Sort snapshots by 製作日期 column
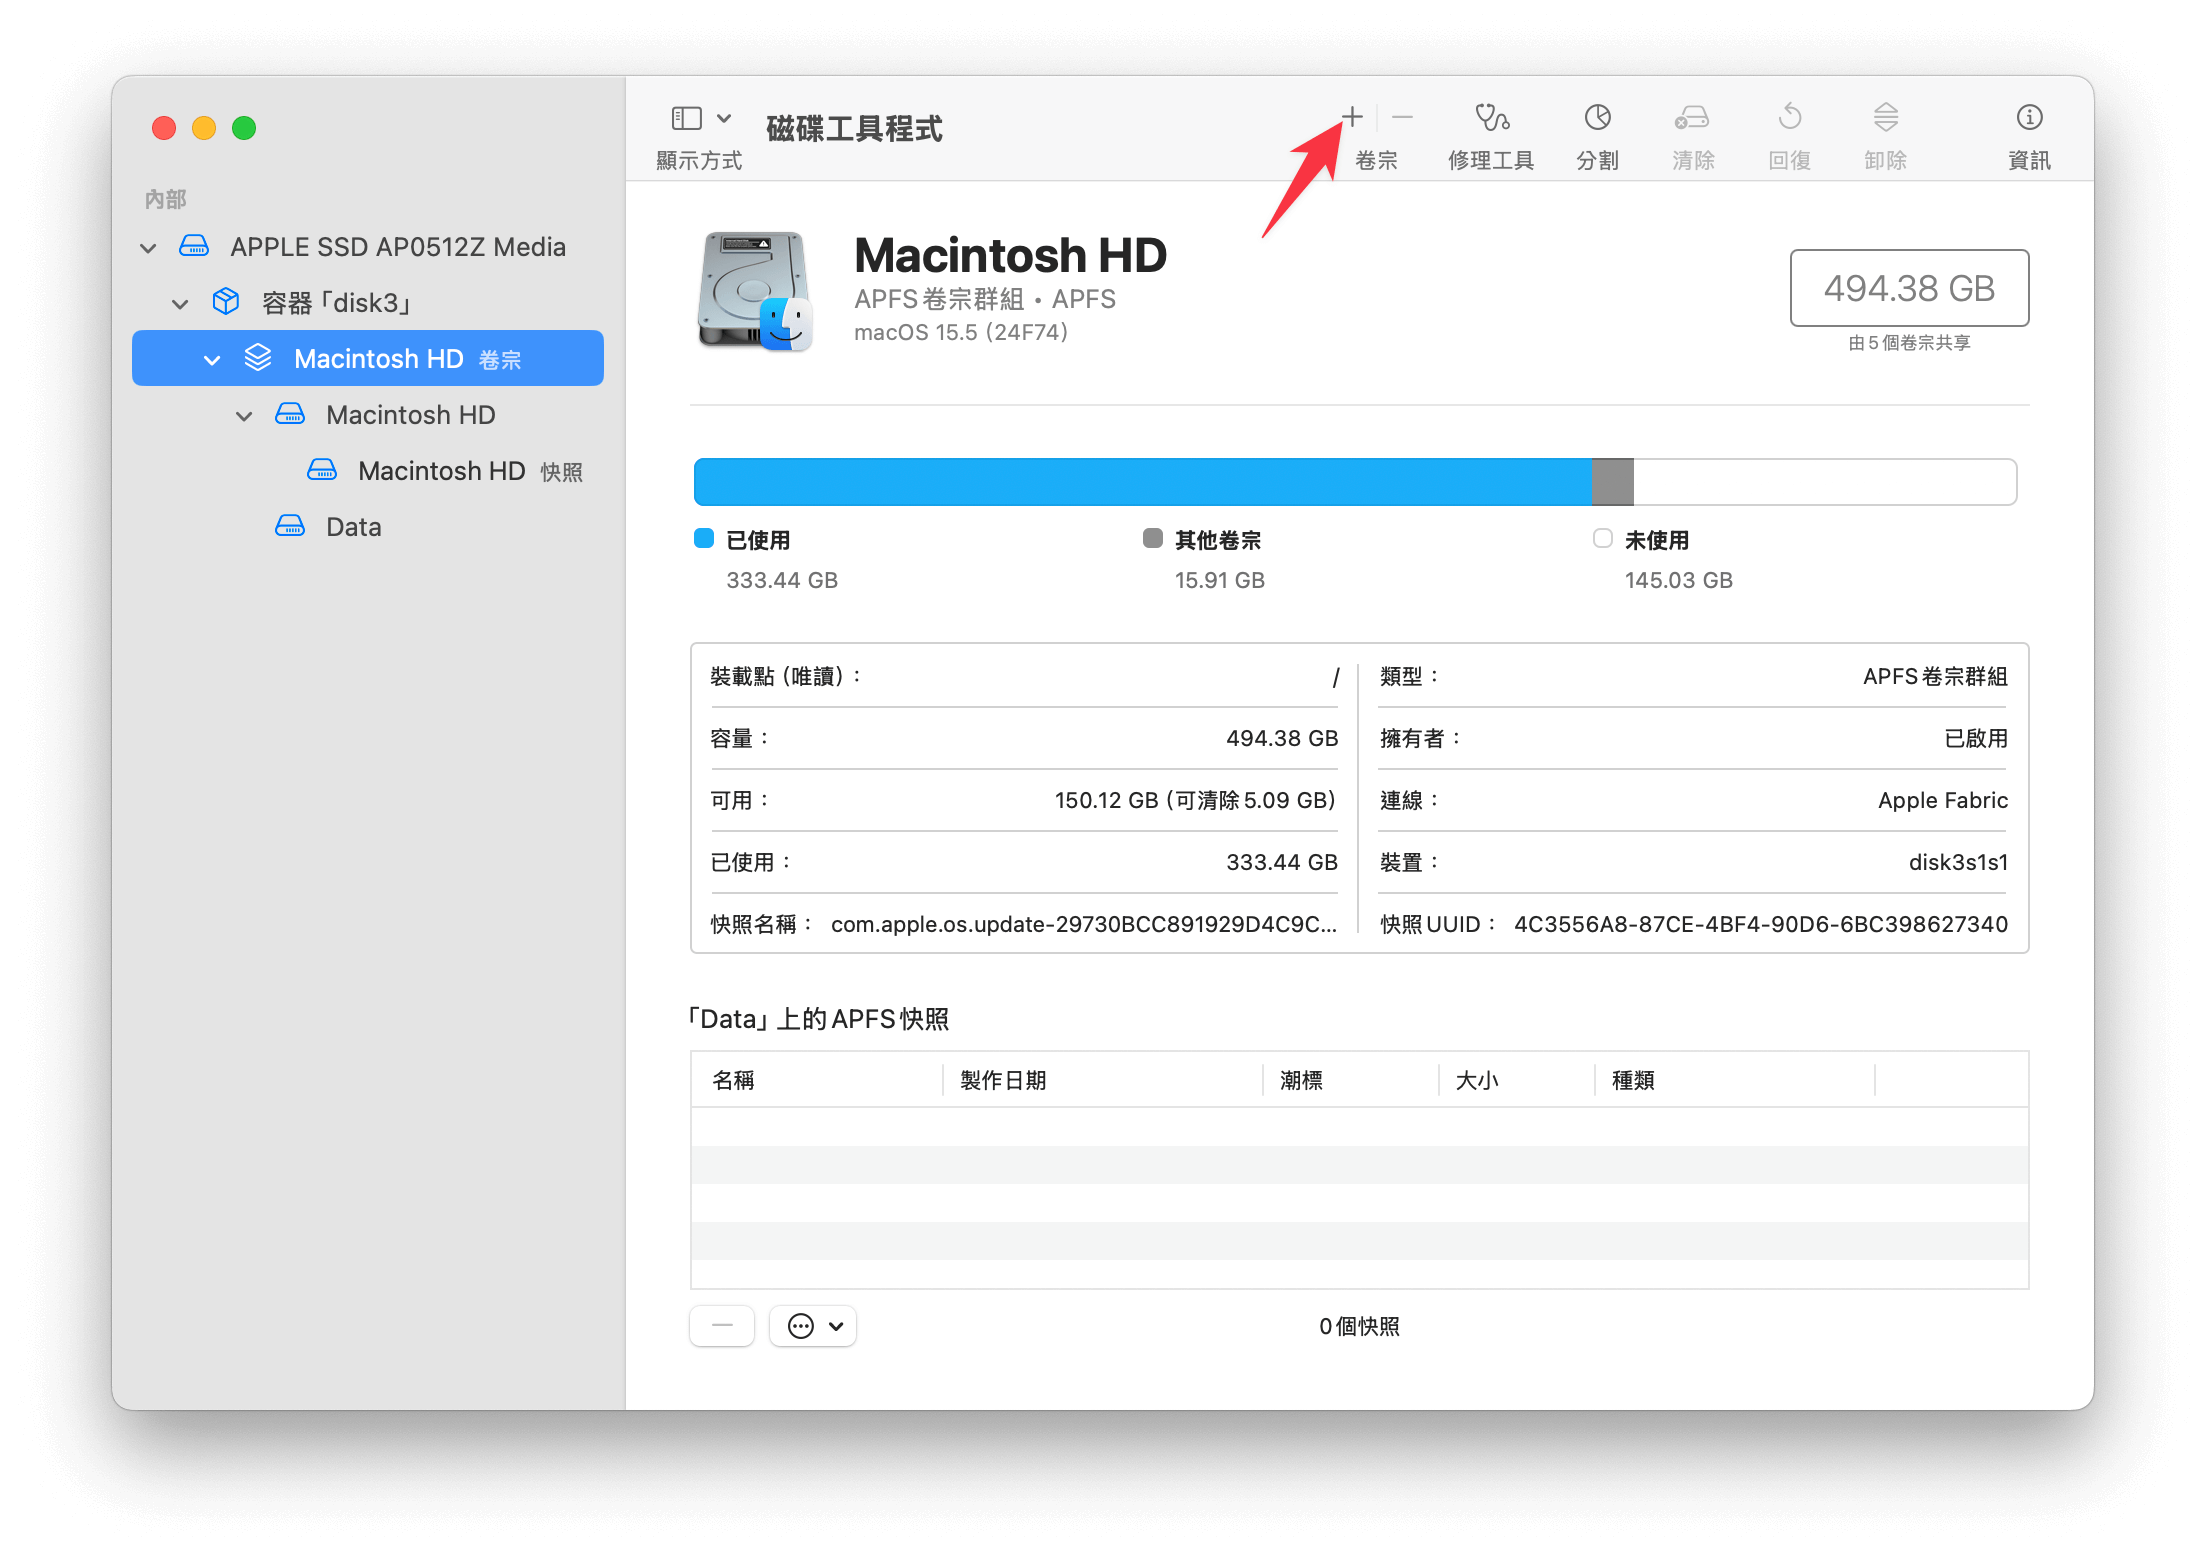Screen dimensions: 2206x1558 1102,1080
